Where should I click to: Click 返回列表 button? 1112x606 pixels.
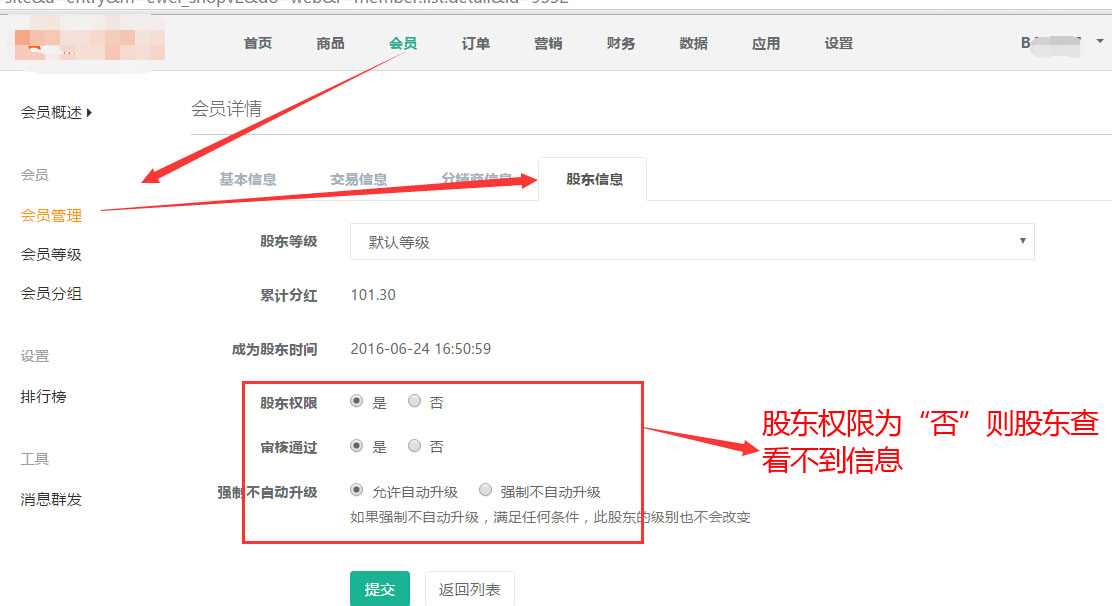pyautogui.click(x=470, y=589)
